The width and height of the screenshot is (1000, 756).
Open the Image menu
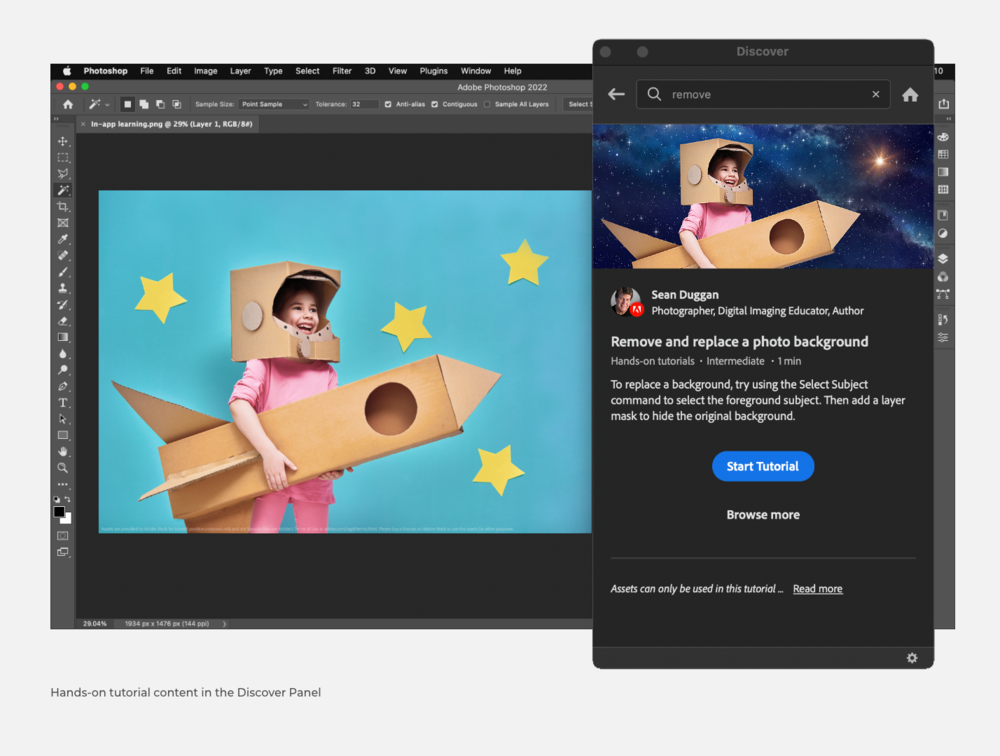click(x=205, y=71)
